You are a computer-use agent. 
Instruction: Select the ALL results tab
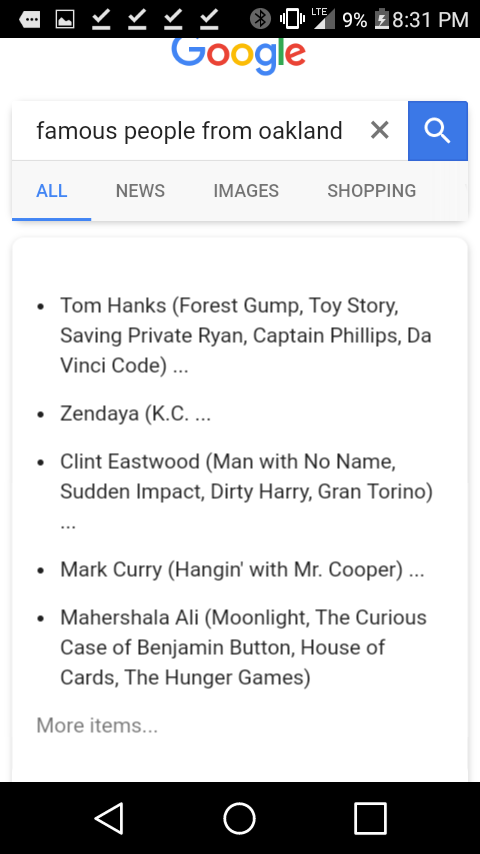52,191
